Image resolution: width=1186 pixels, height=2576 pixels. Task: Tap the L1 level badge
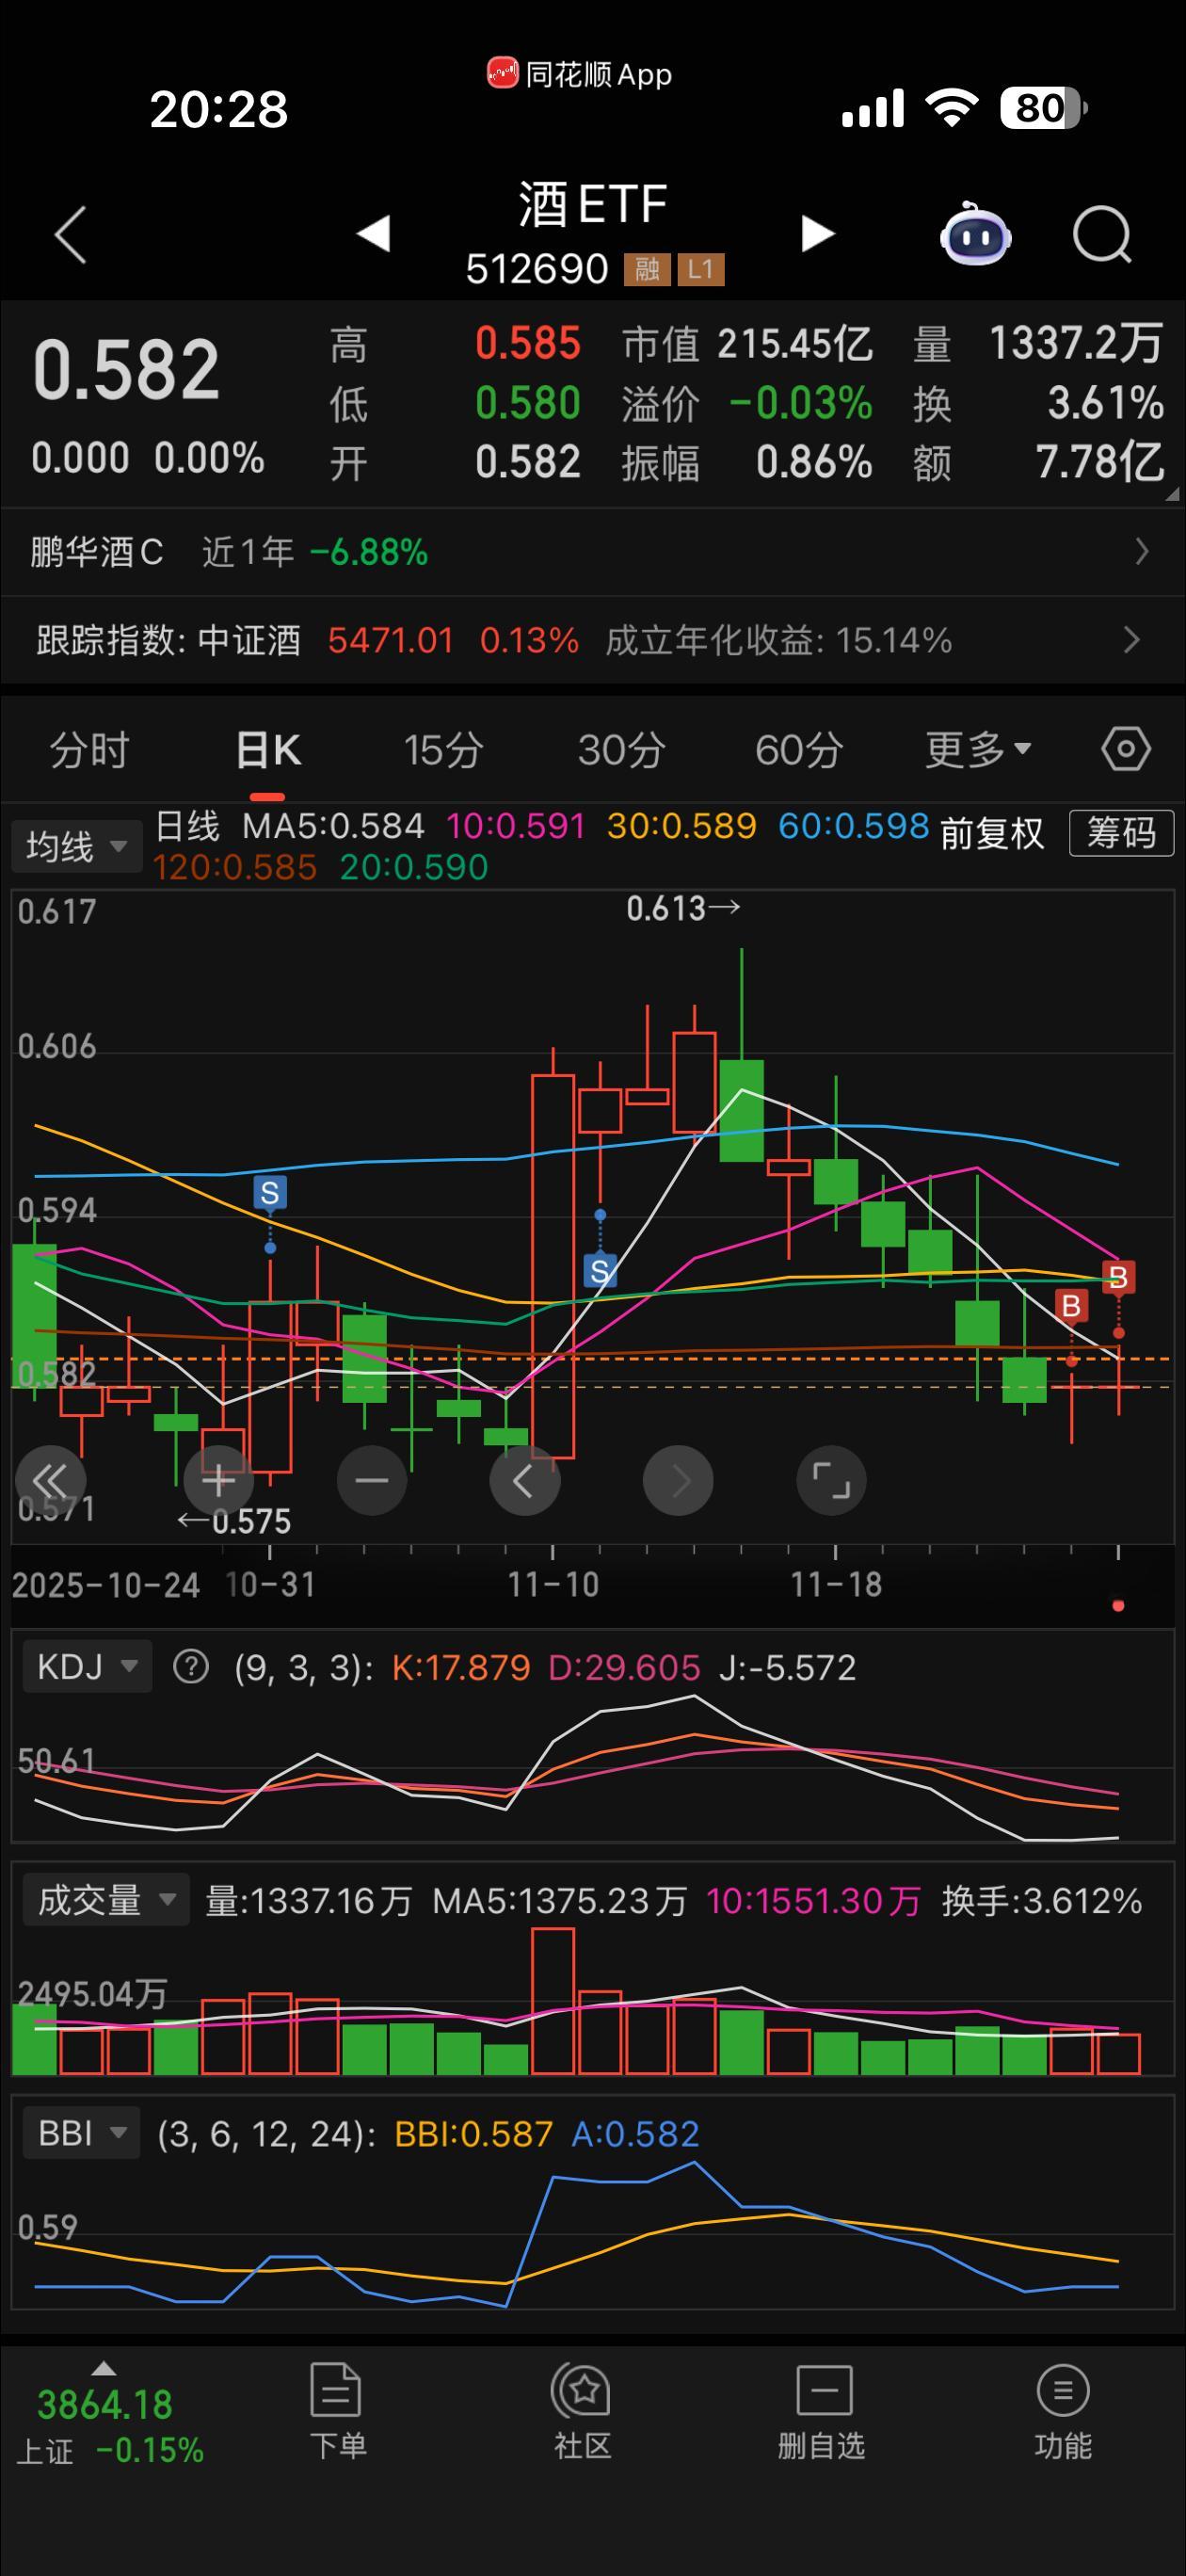(x=700, y=269)
